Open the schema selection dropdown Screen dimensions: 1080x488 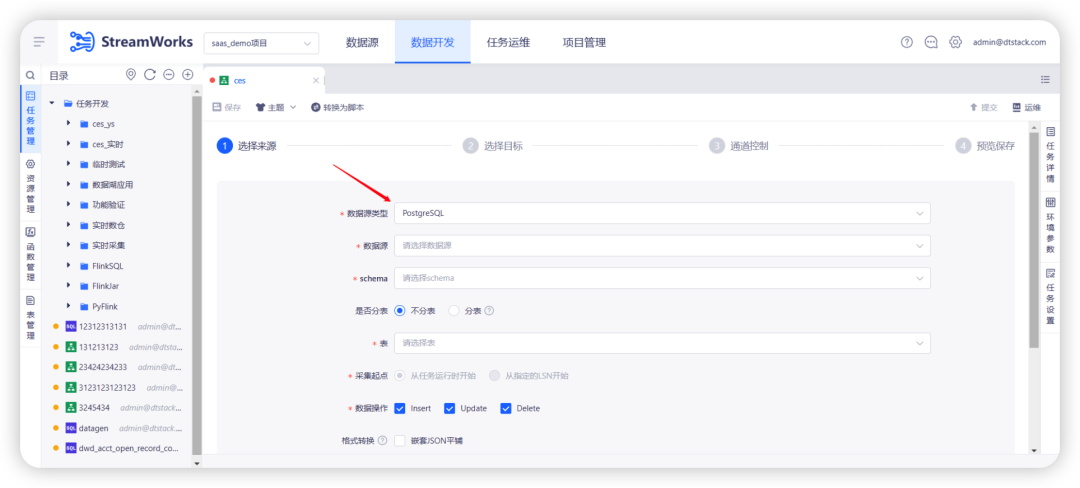662,278
